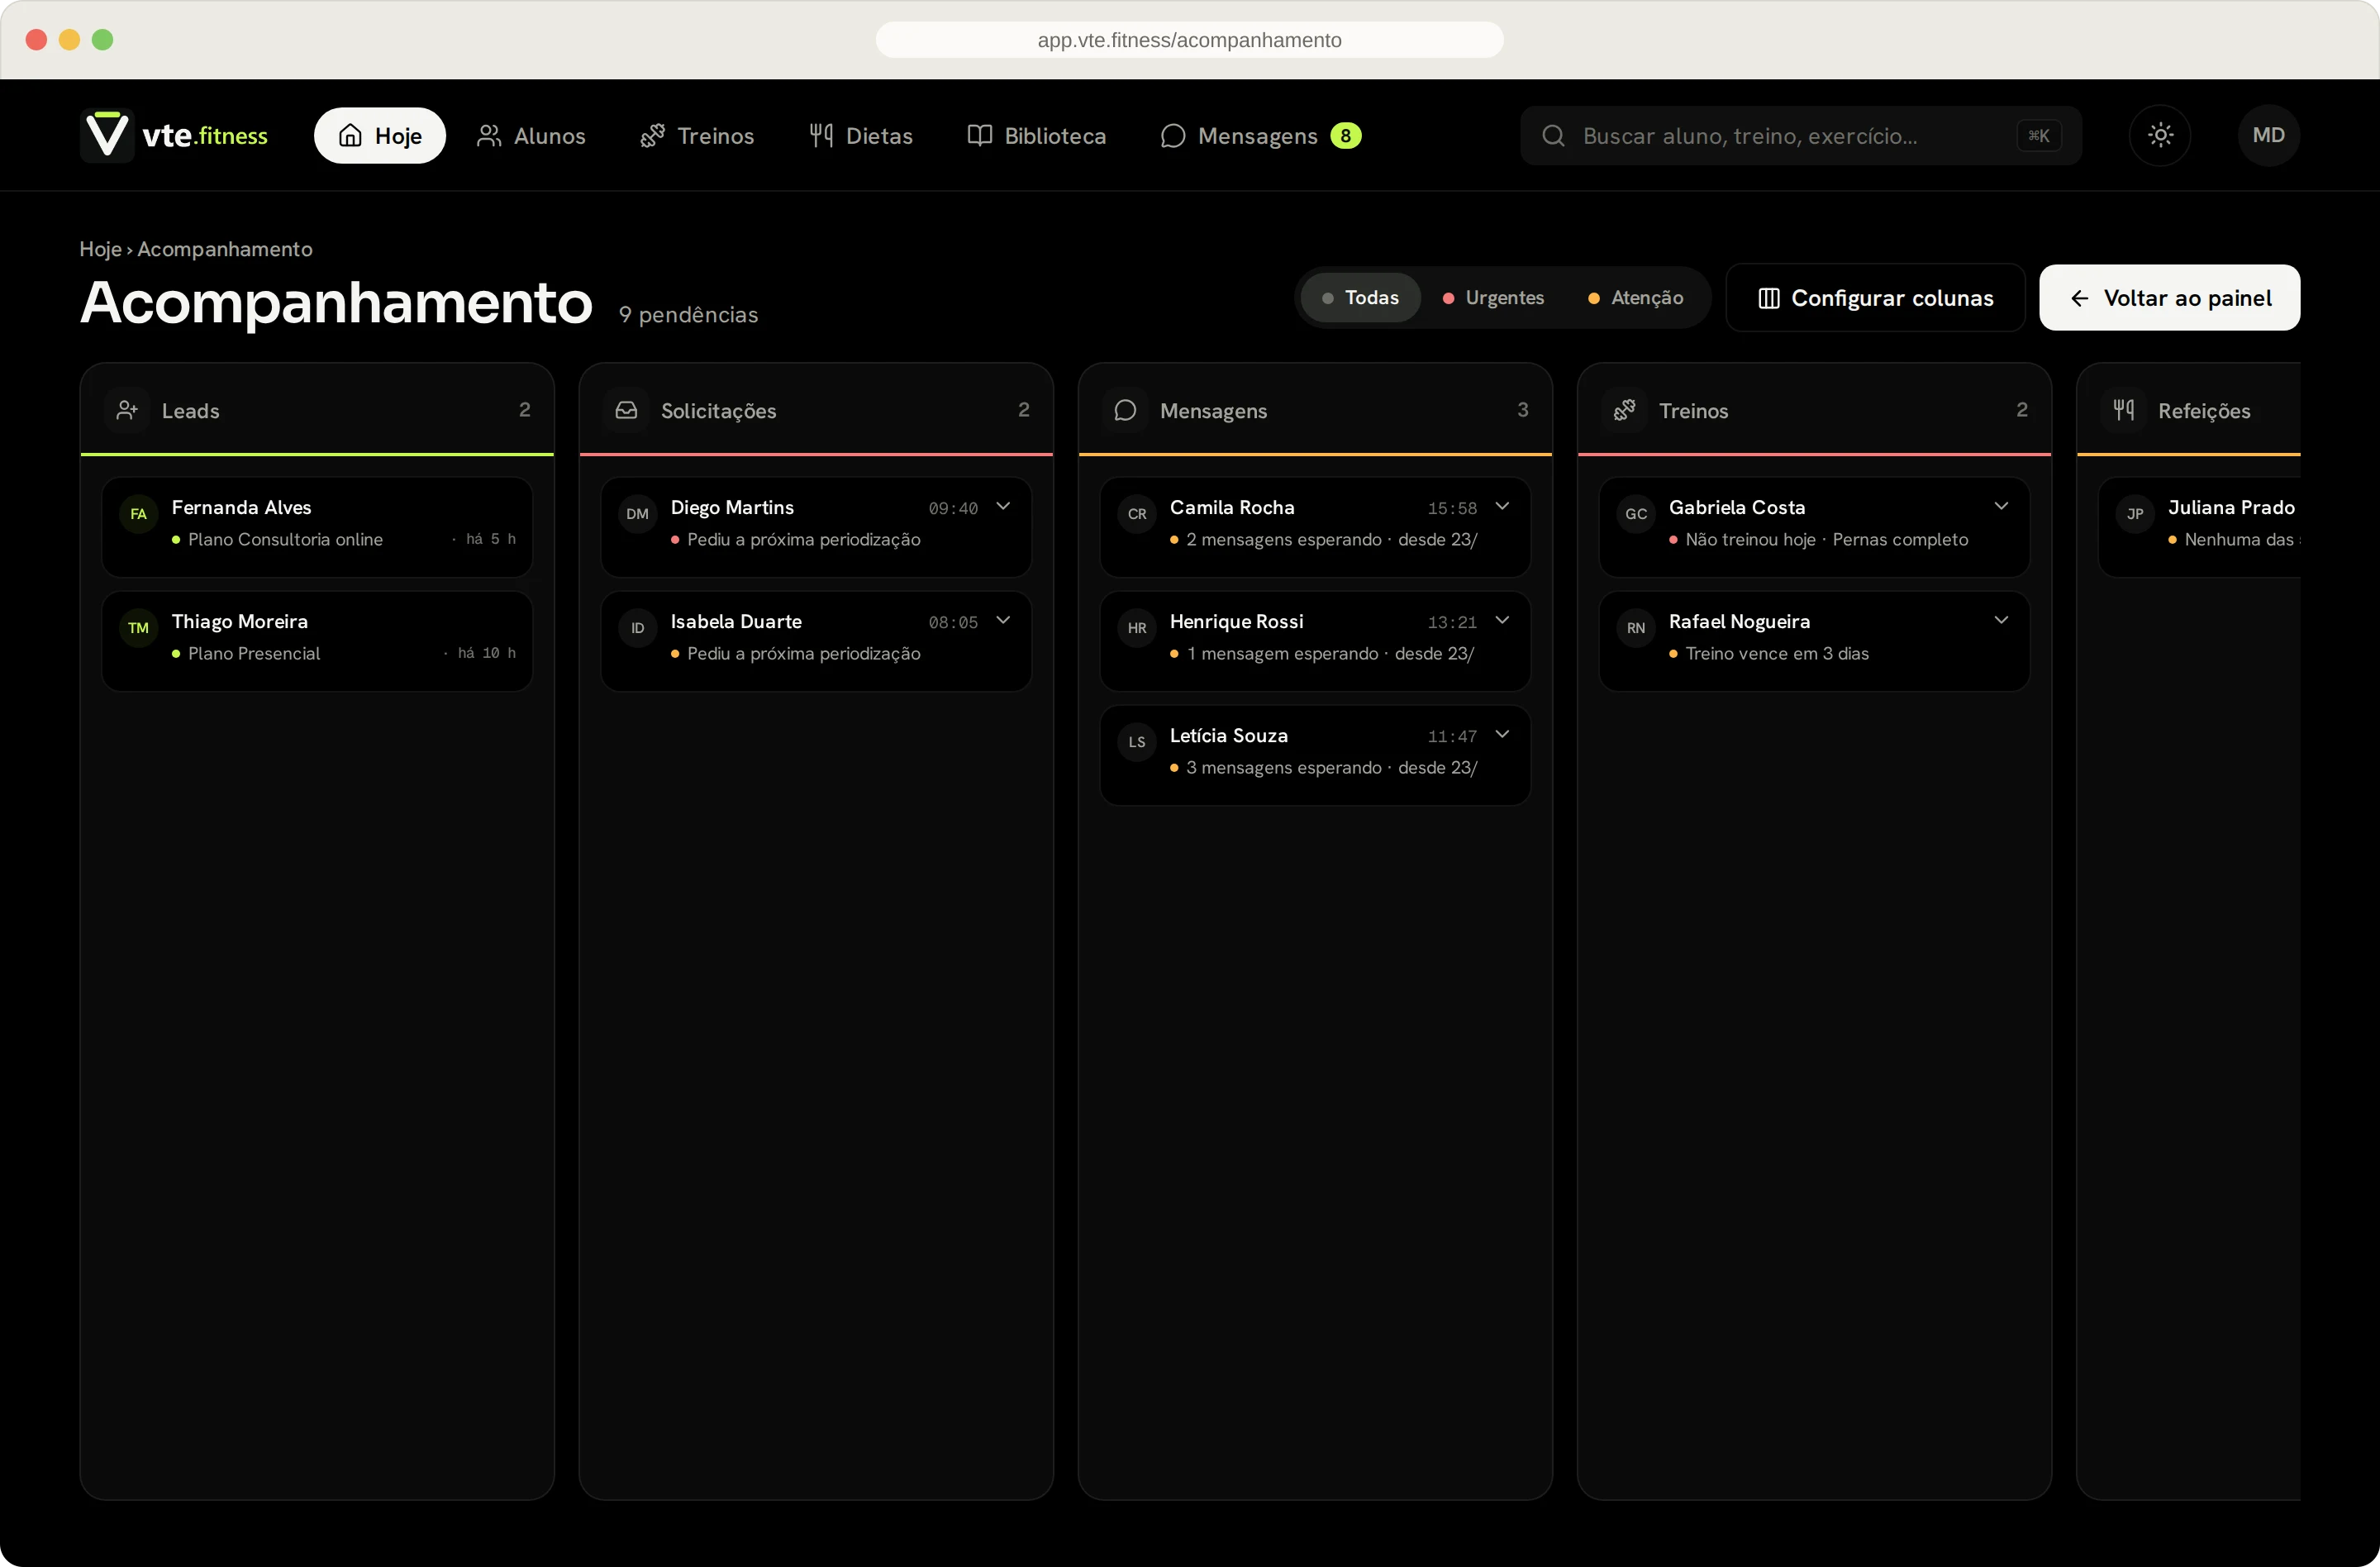This screenshot has height=1567, width=2380.
Task: Expand Rafael Nogueira card chevron
Action: pos(2001,621)
